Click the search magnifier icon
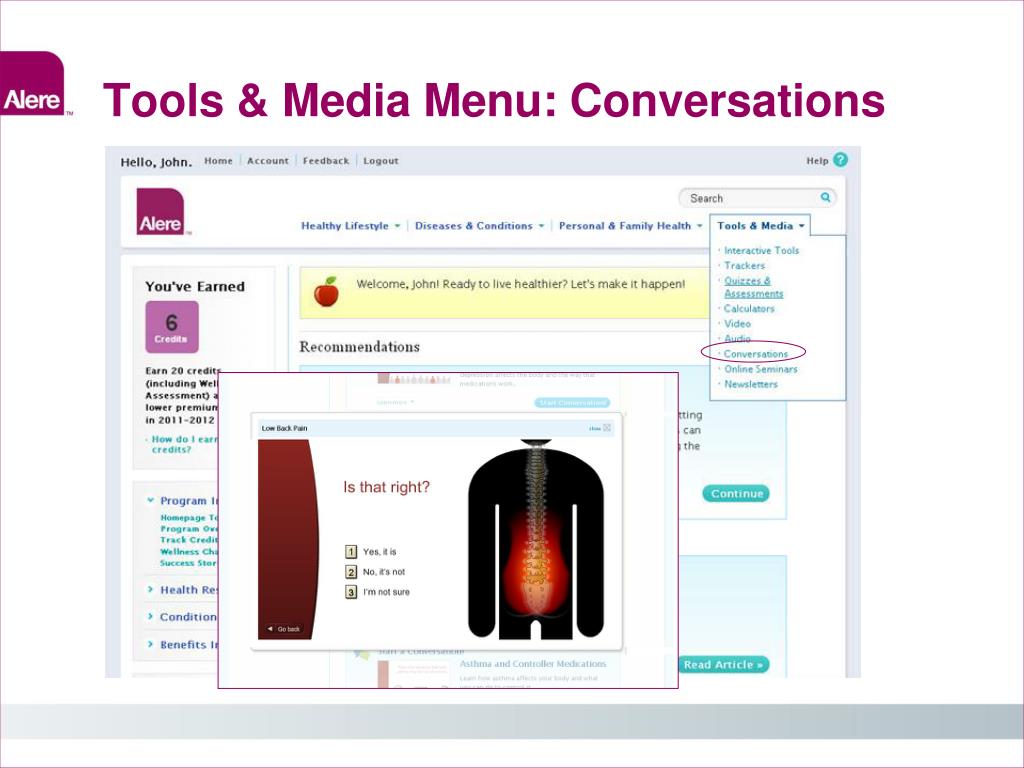1024x768 pixels. [x=825, y=197]
